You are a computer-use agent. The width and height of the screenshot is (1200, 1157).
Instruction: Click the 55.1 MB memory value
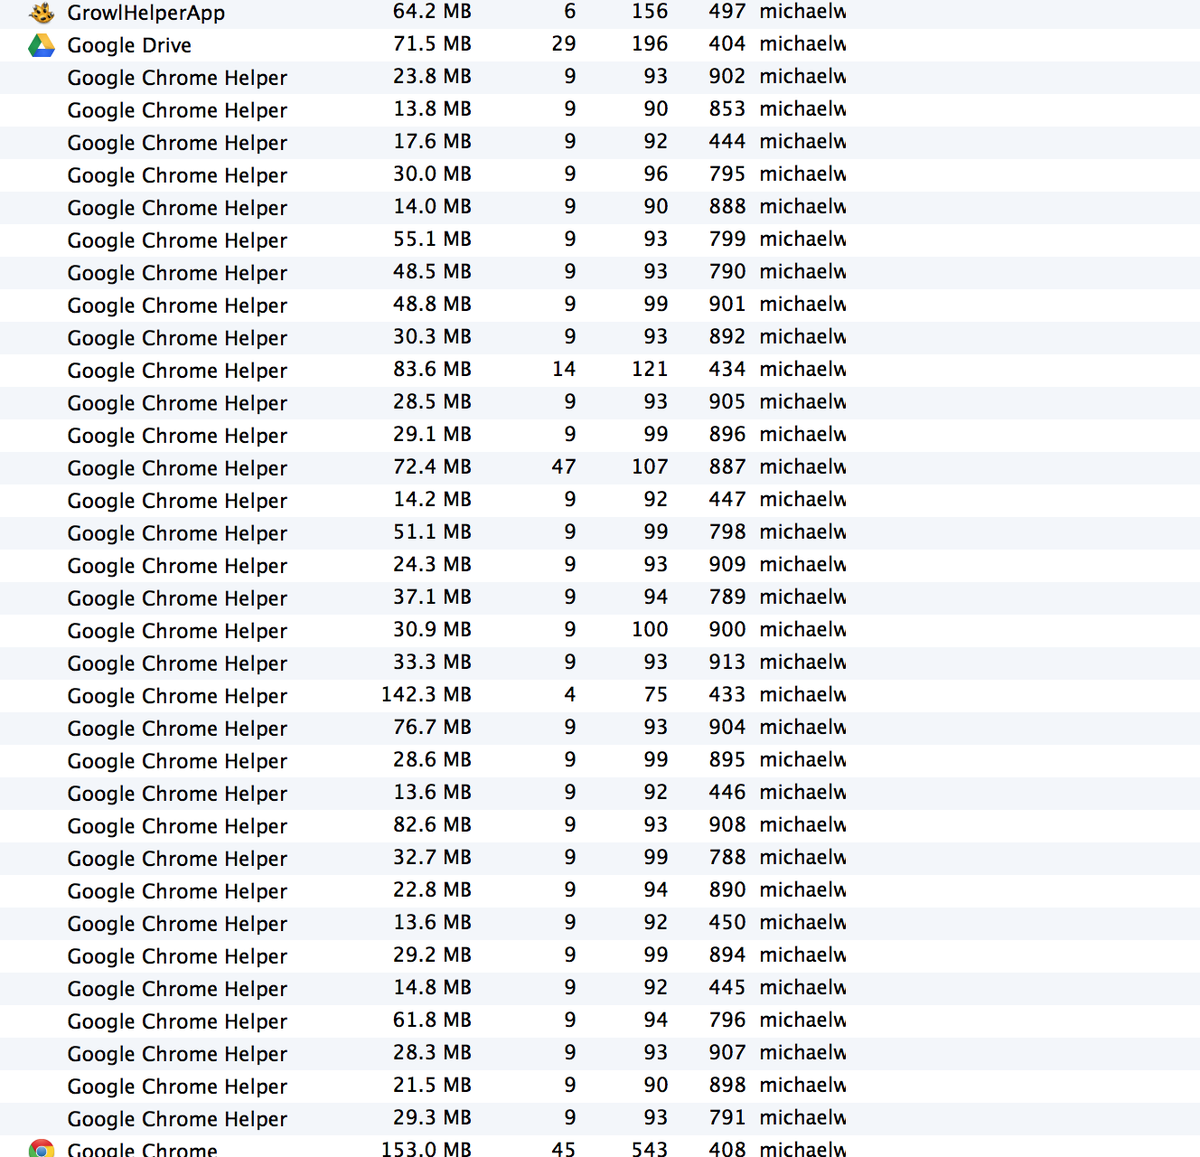tap(432, 239)
